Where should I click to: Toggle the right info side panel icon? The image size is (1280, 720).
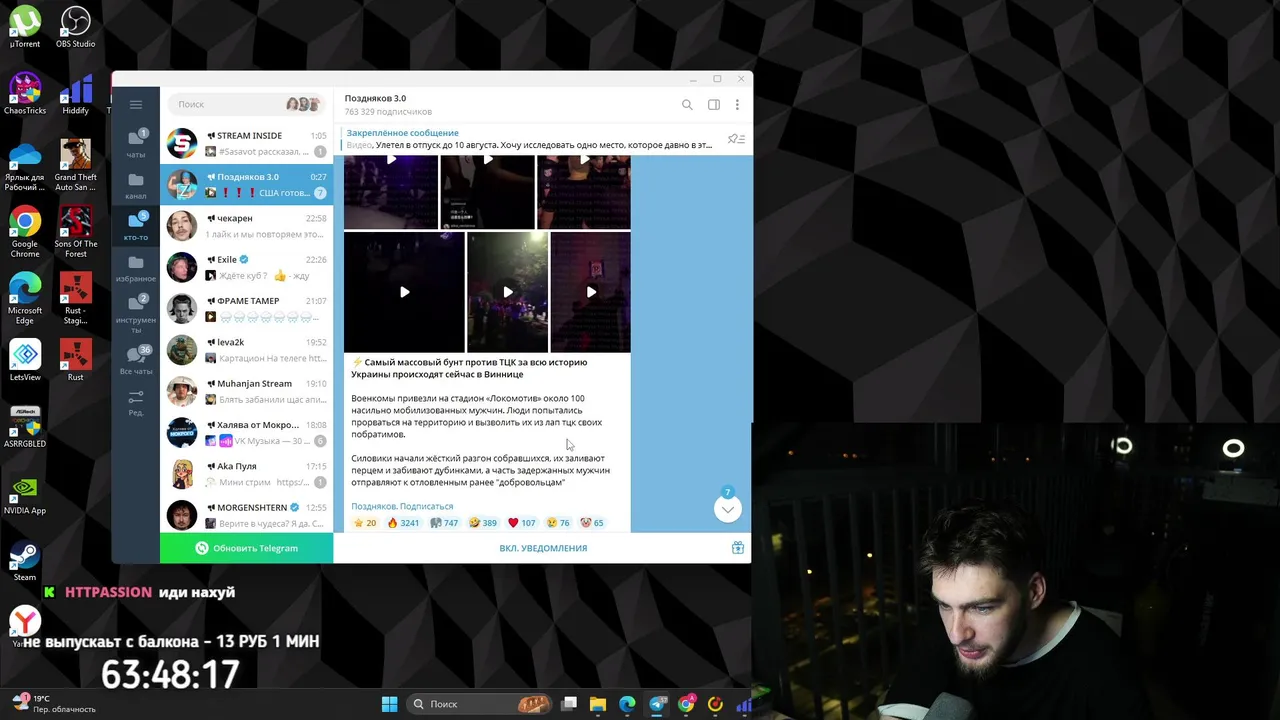pos(714,104)
